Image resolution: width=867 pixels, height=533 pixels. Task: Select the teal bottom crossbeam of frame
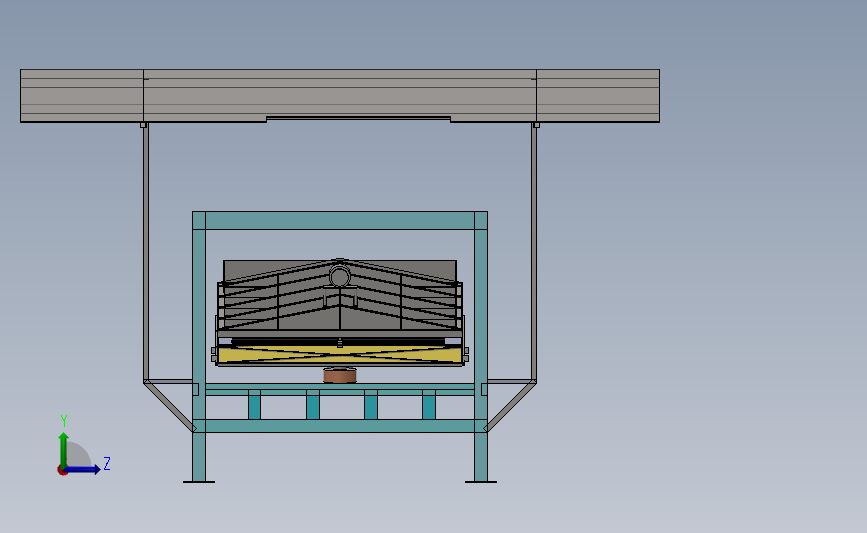pyautogui.click(x=340, y=426)
